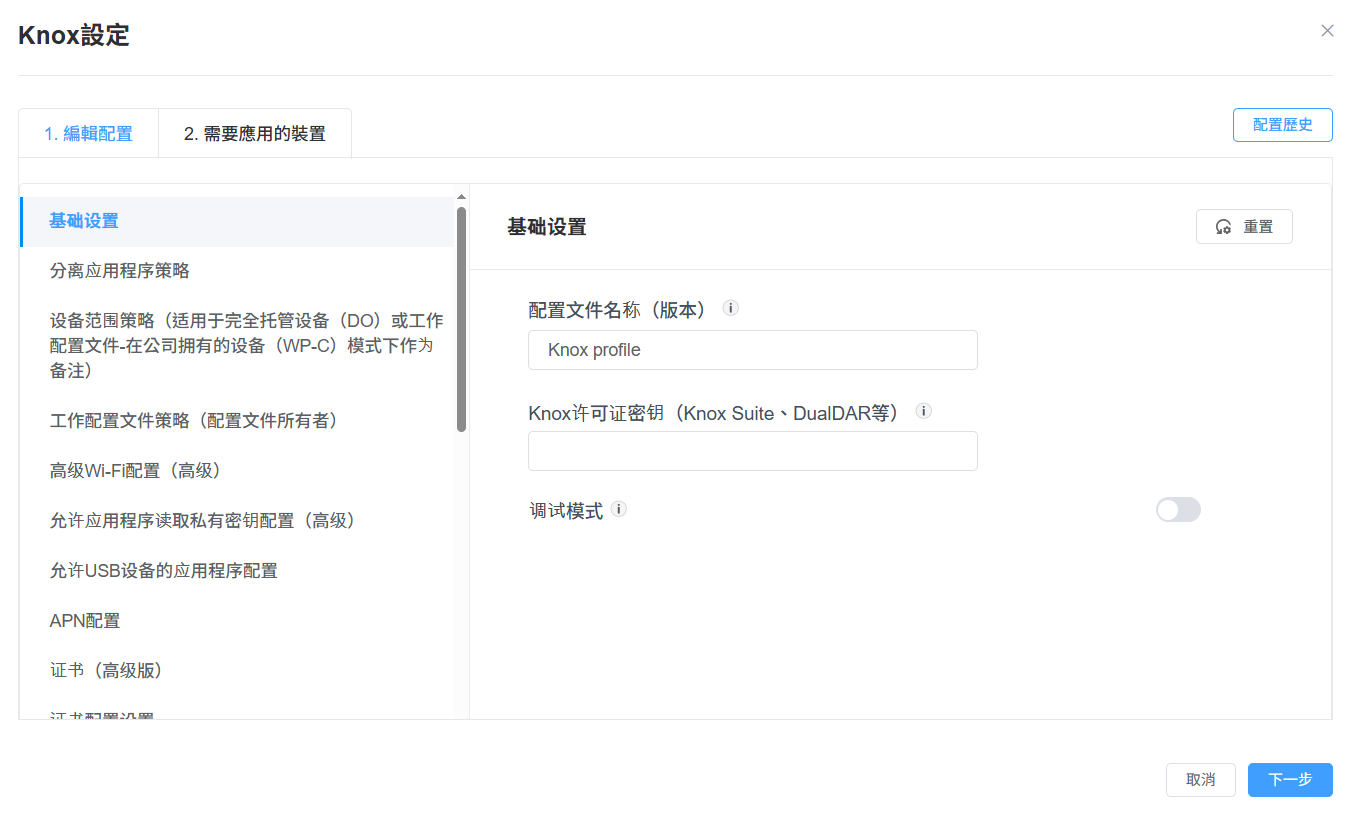Select 允许USB设备的应用程序配置
The height and width of the screenshot is (814, 1350).
pyautogui.click(x=237, y=571)
